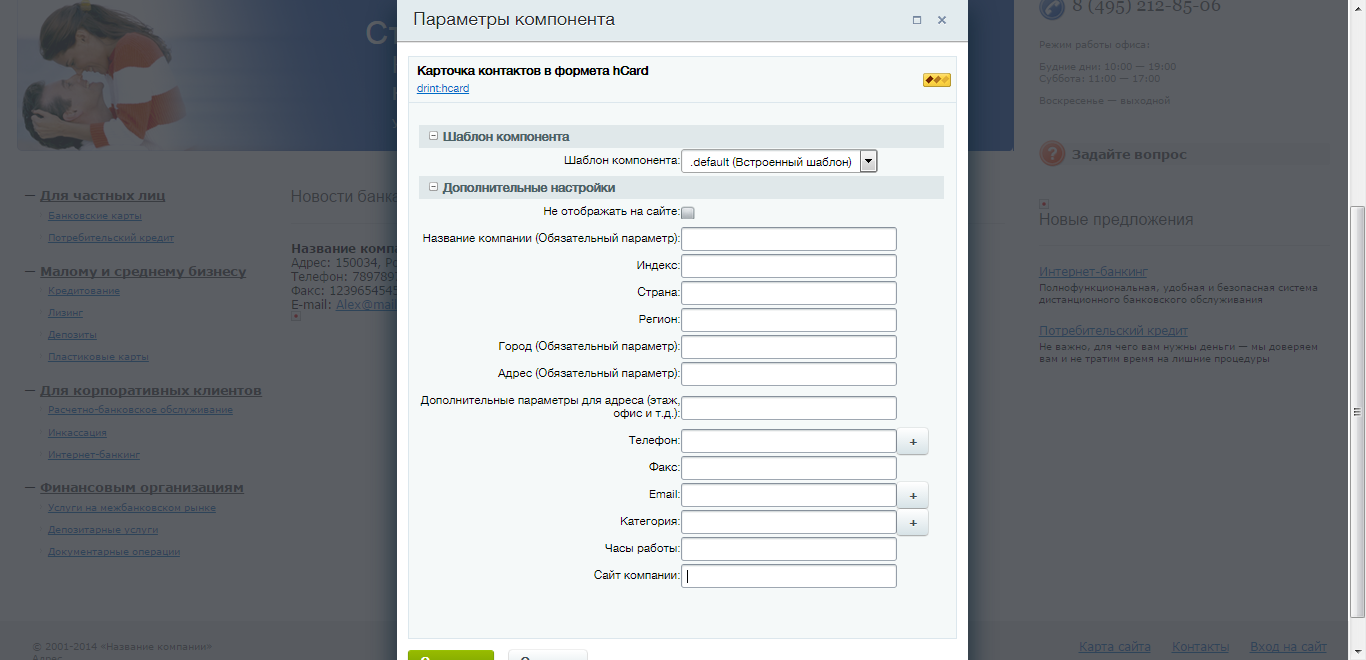
Task: Follow the Интернет-банкинг offer link
Action: click(1093, 271)
